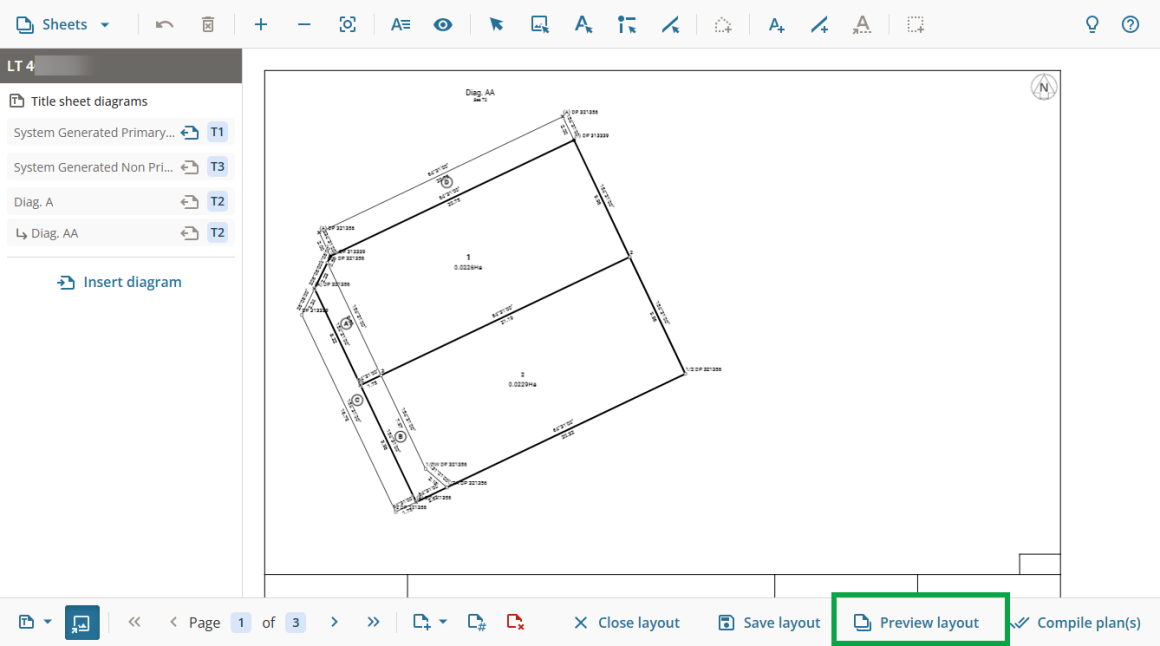This screenshot has height=646, width=1160.
Task: Jump to first page with double-left arrows
Action: pos(134,622)
